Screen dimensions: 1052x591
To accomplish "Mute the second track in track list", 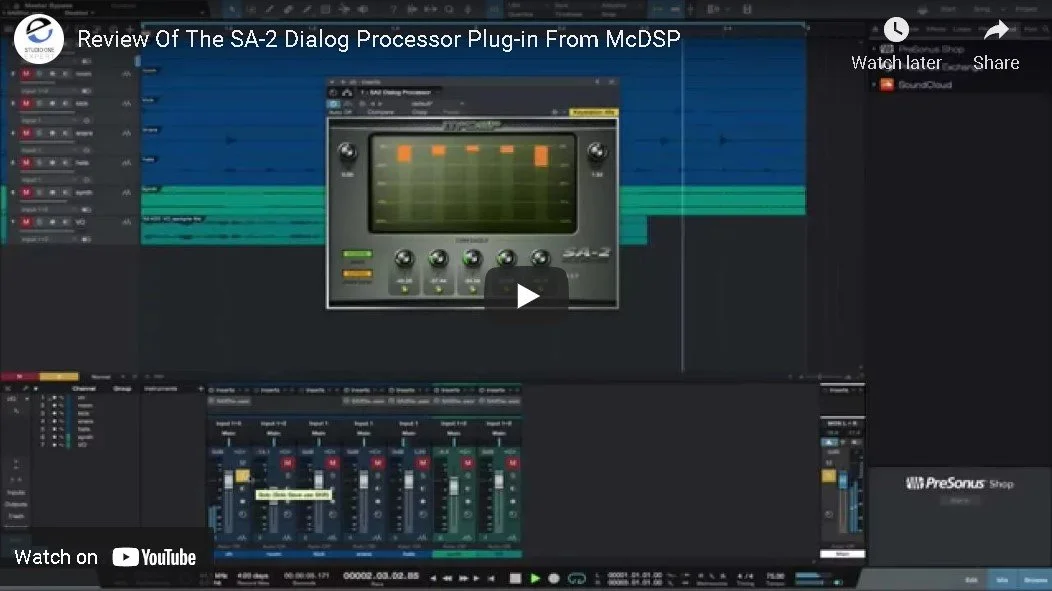I will point(26,103).
